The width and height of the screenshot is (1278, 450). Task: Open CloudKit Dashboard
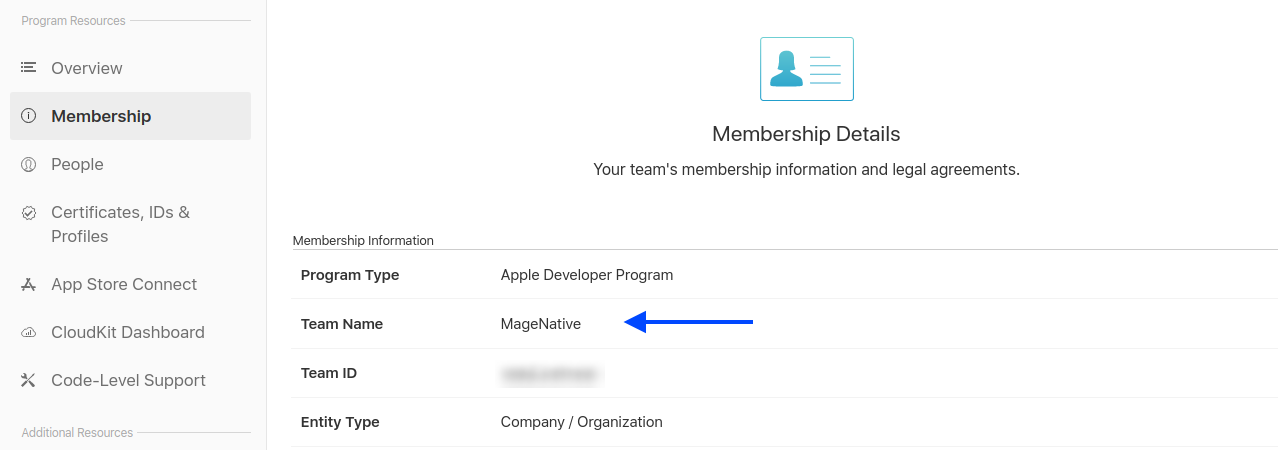[x=130, y=332]
